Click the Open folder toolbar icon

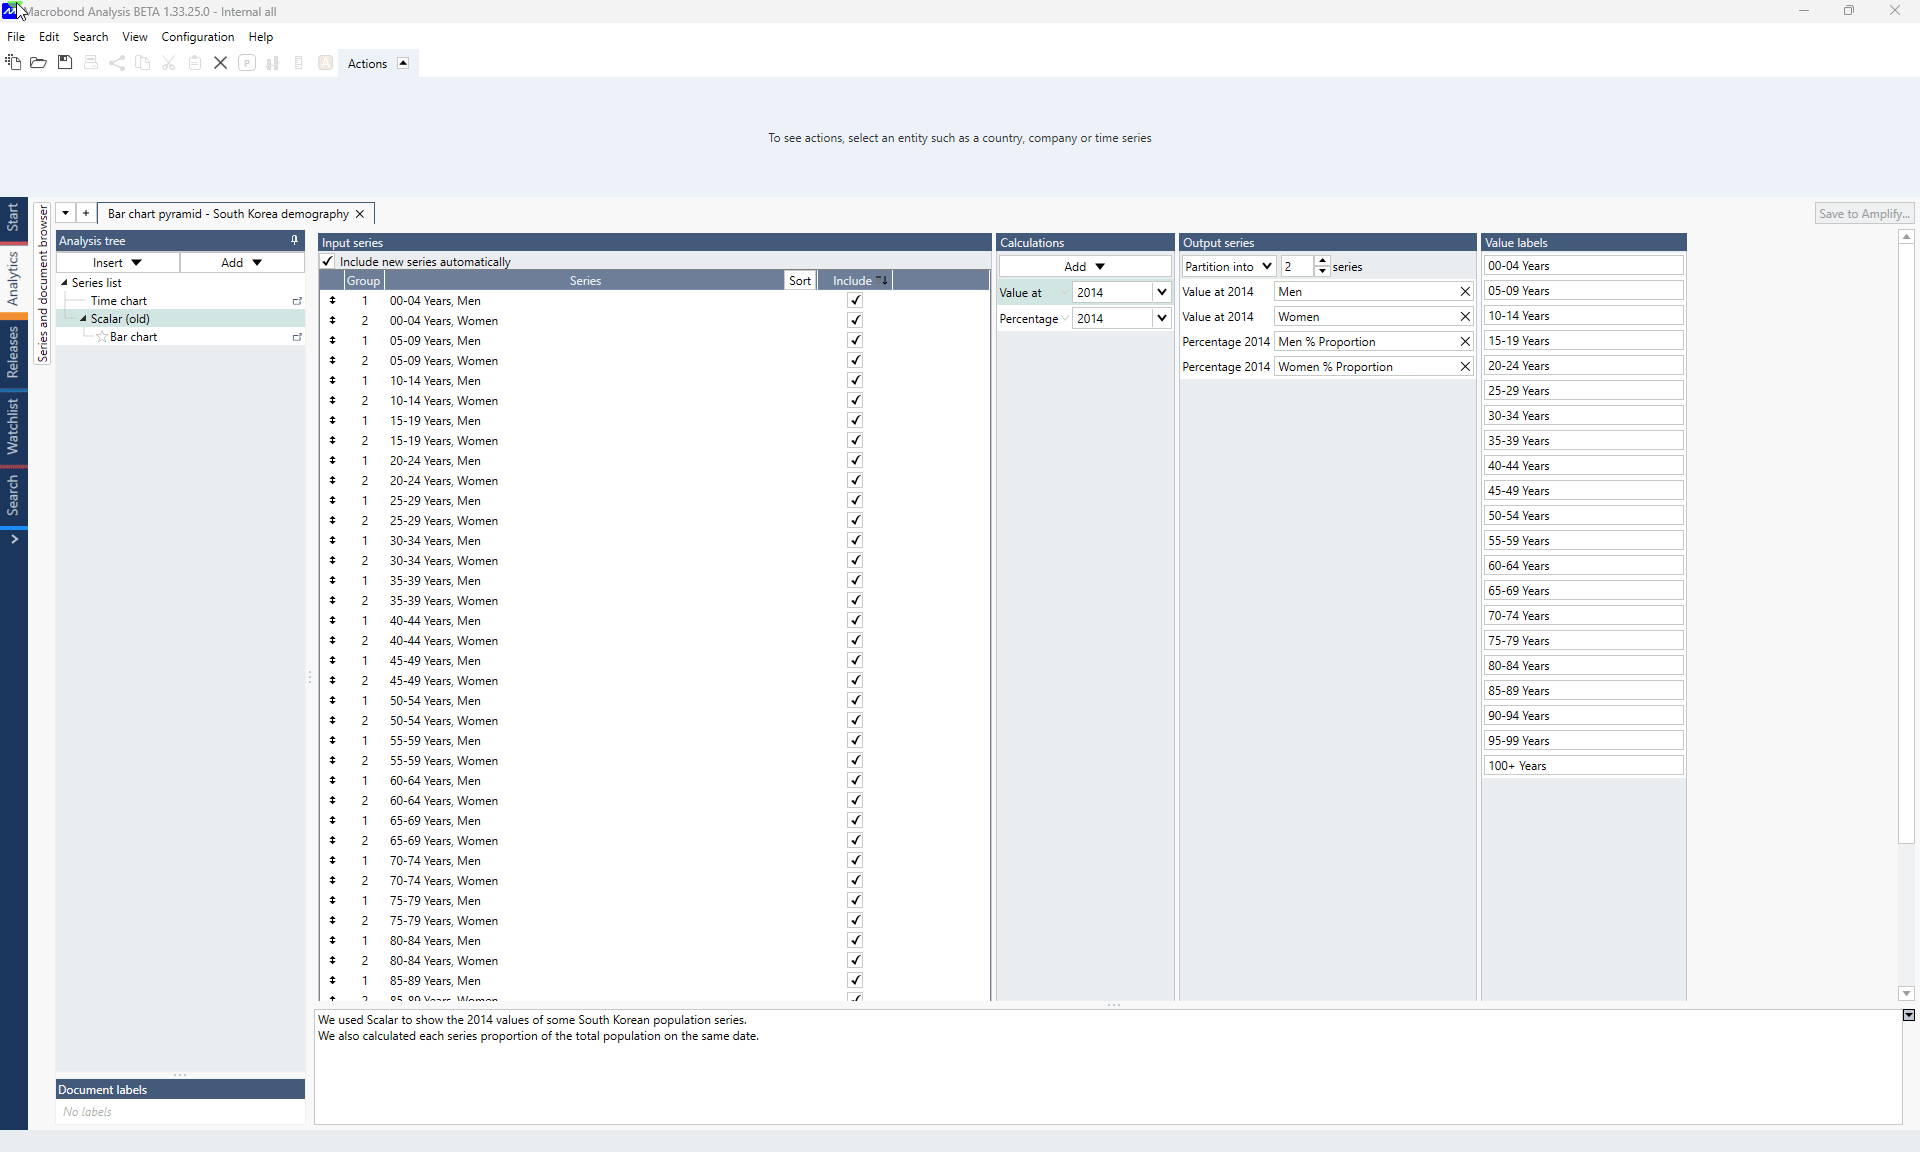point(38,62)
